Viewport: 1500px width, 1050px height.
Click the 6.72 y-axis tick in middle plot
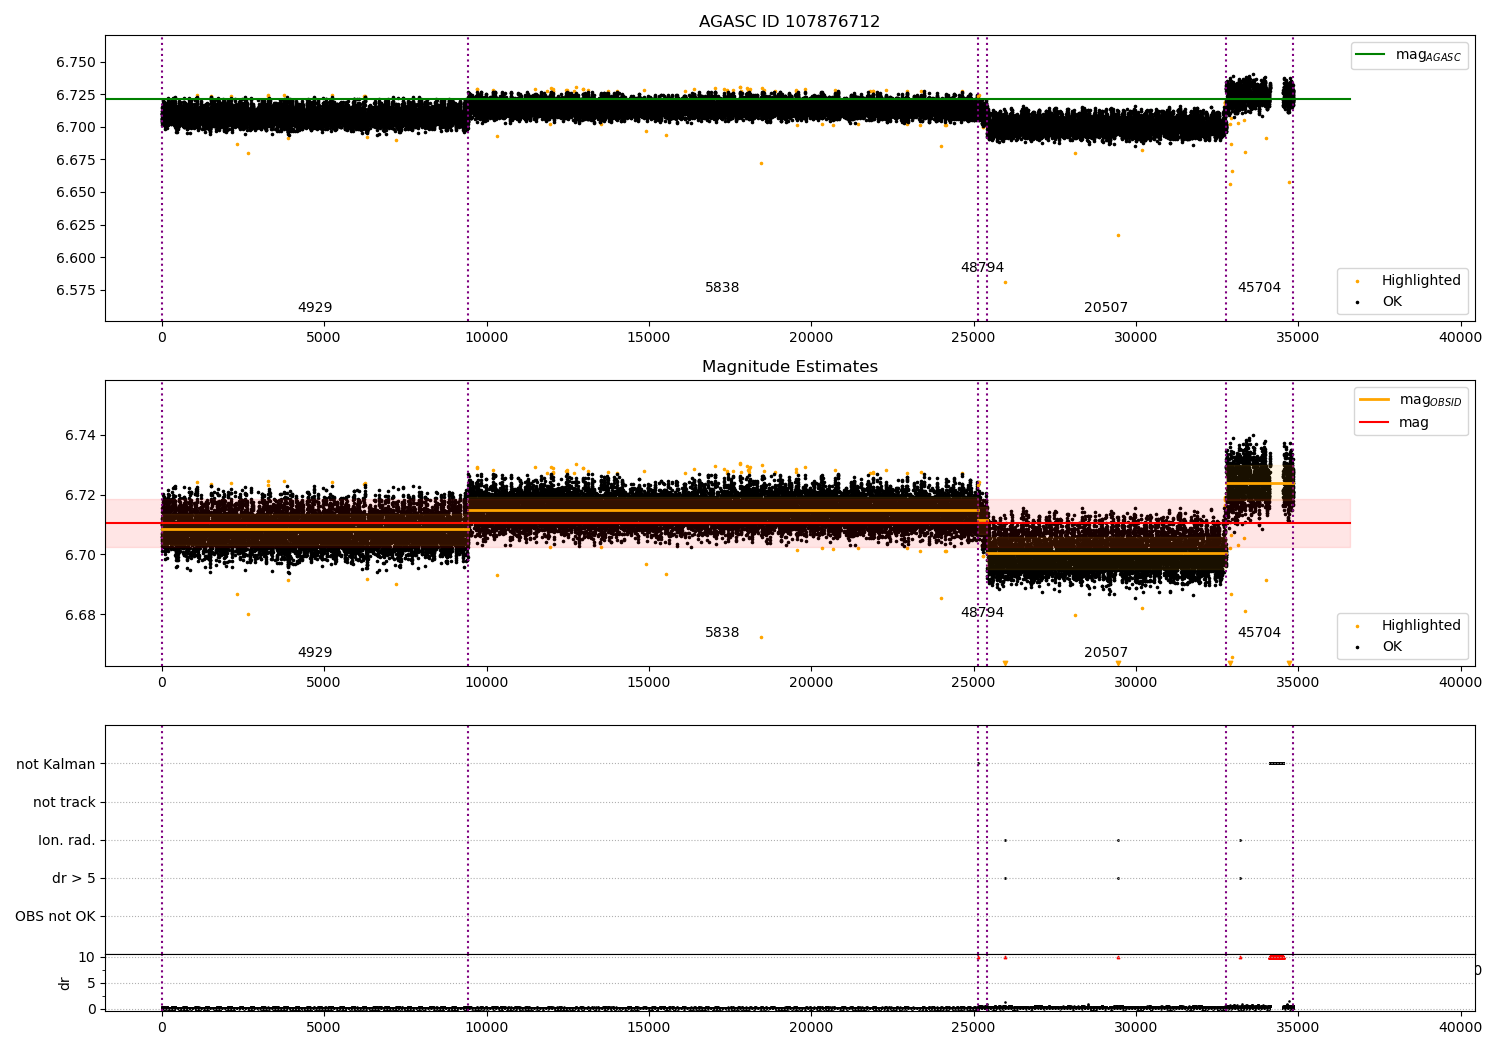pyautogui.click(x=81, y=495)
